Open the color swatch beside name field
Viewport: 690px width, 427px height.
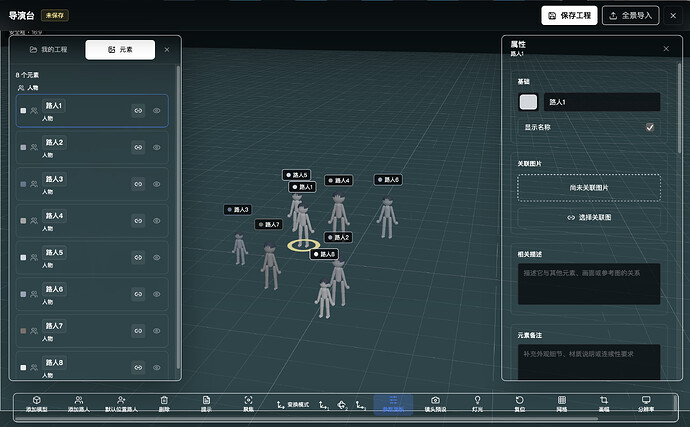(x=528, y=102)
